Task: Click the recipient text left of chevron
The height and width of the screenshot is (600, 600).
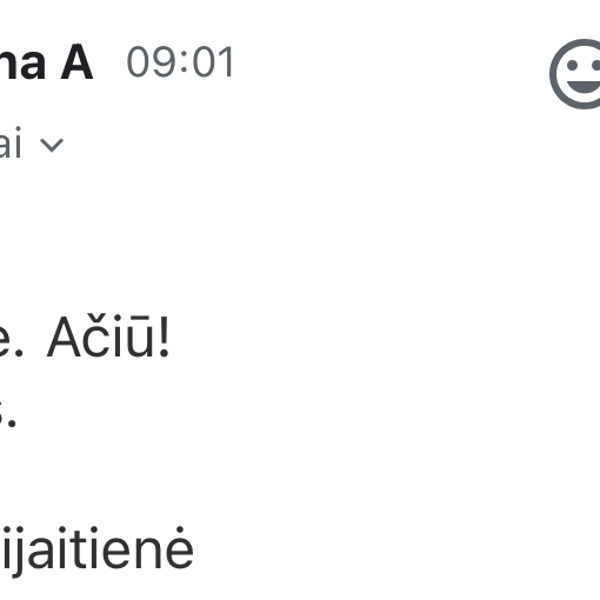Action: pyautogui.click(x=10, y=145)
